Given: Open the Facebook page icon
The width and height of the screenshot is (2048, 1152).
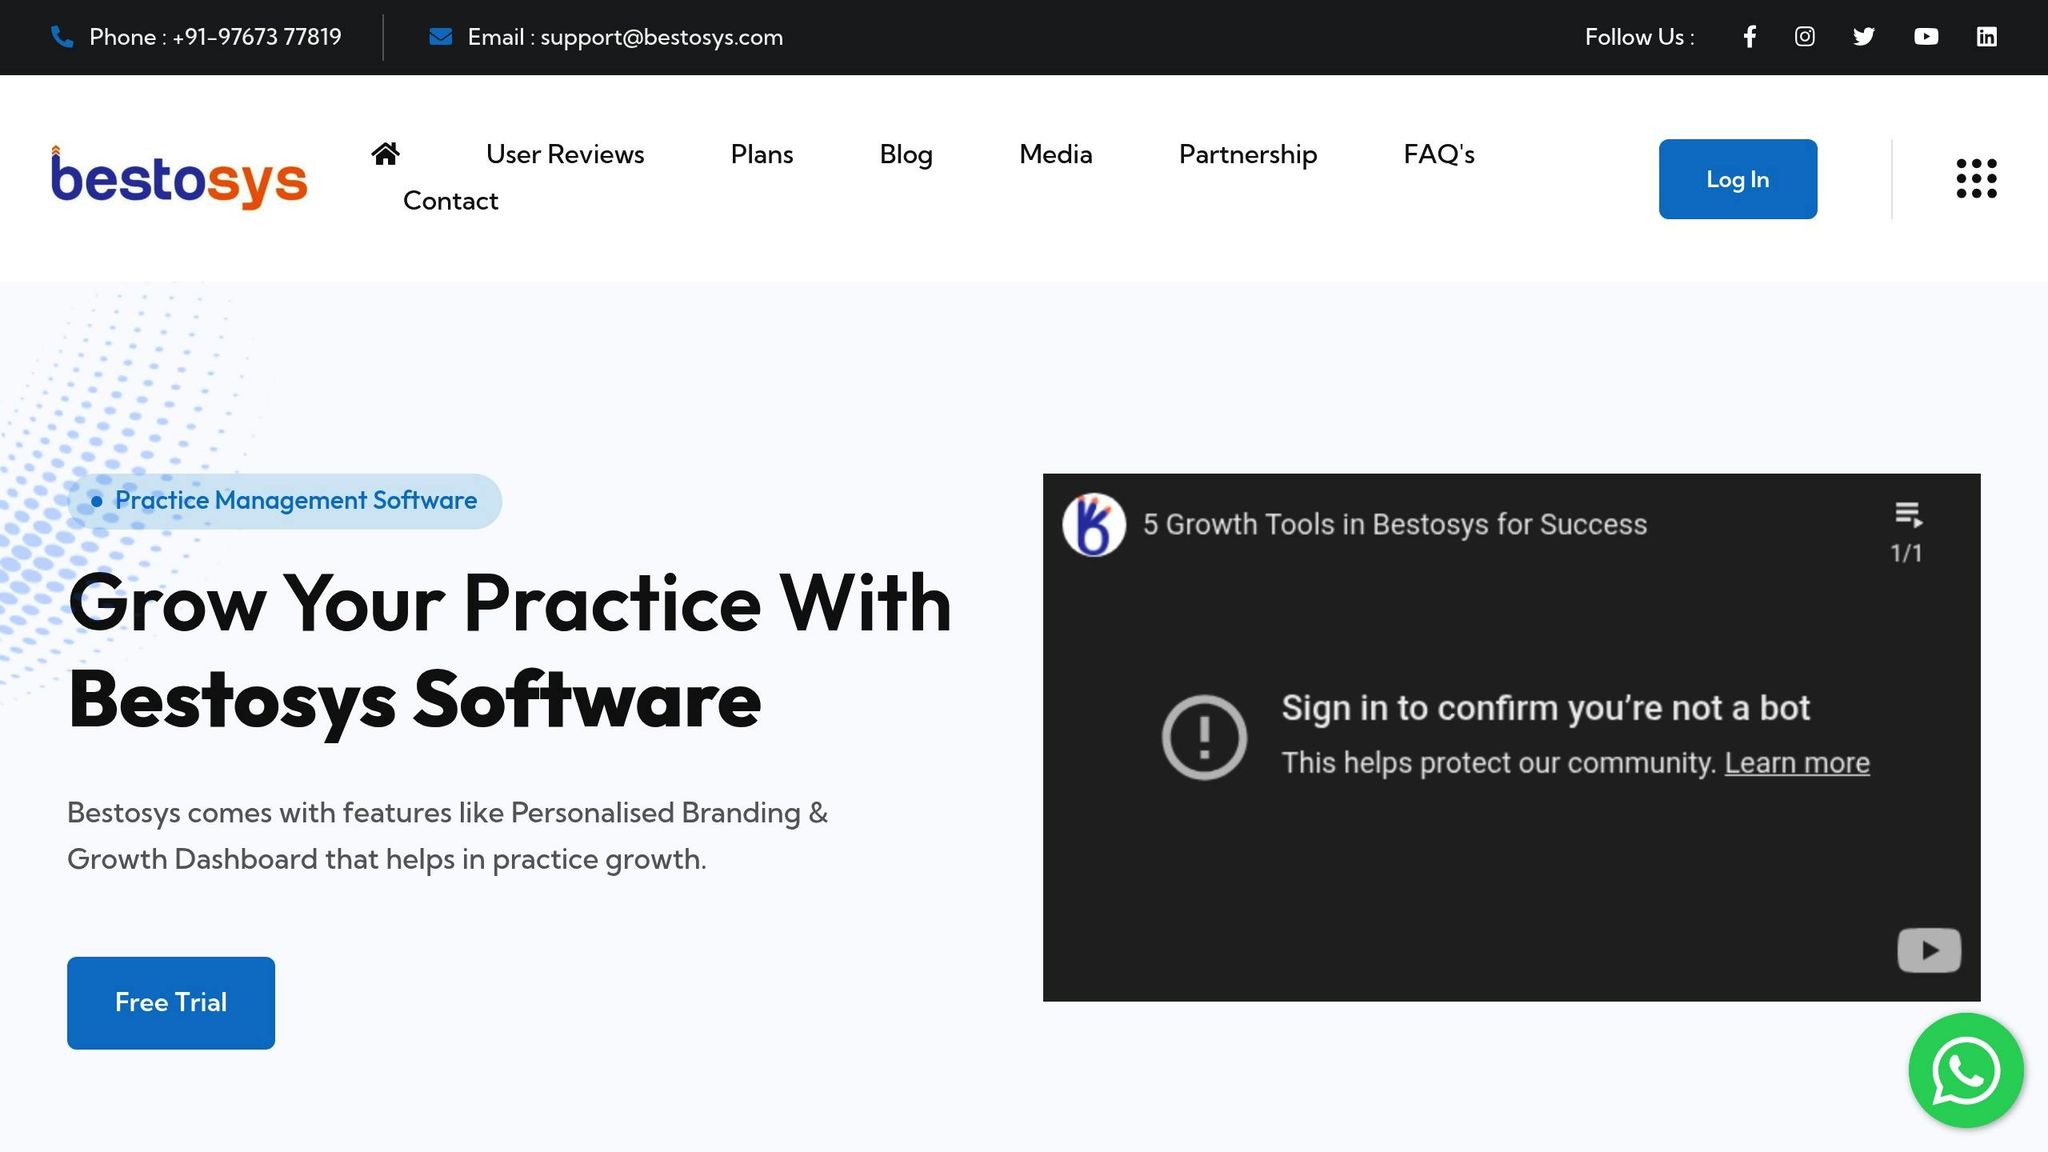Looking at the screenshot, I should click(1749, 37).
